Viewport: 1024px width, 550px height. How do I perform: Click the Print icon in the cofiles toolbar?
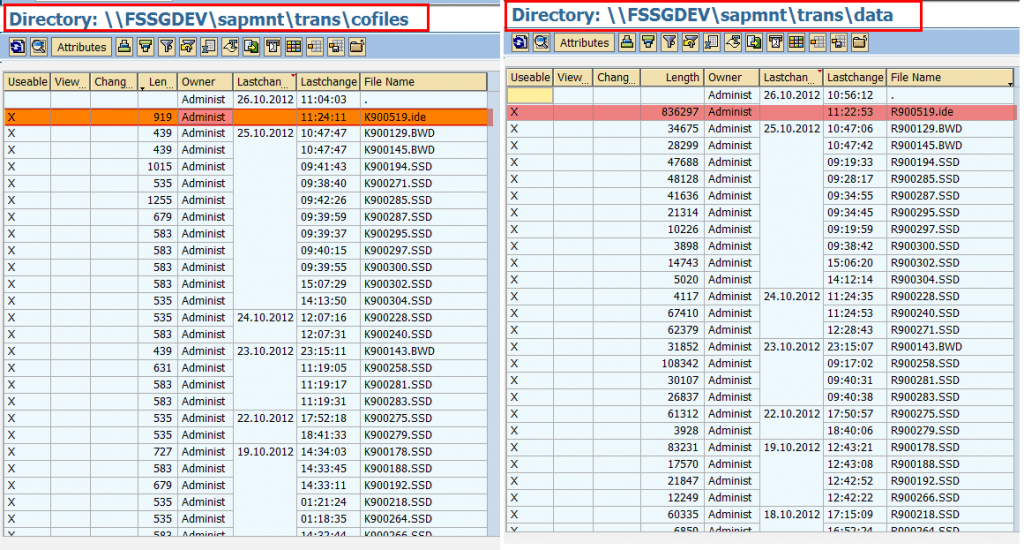click(x=124, y=46)
